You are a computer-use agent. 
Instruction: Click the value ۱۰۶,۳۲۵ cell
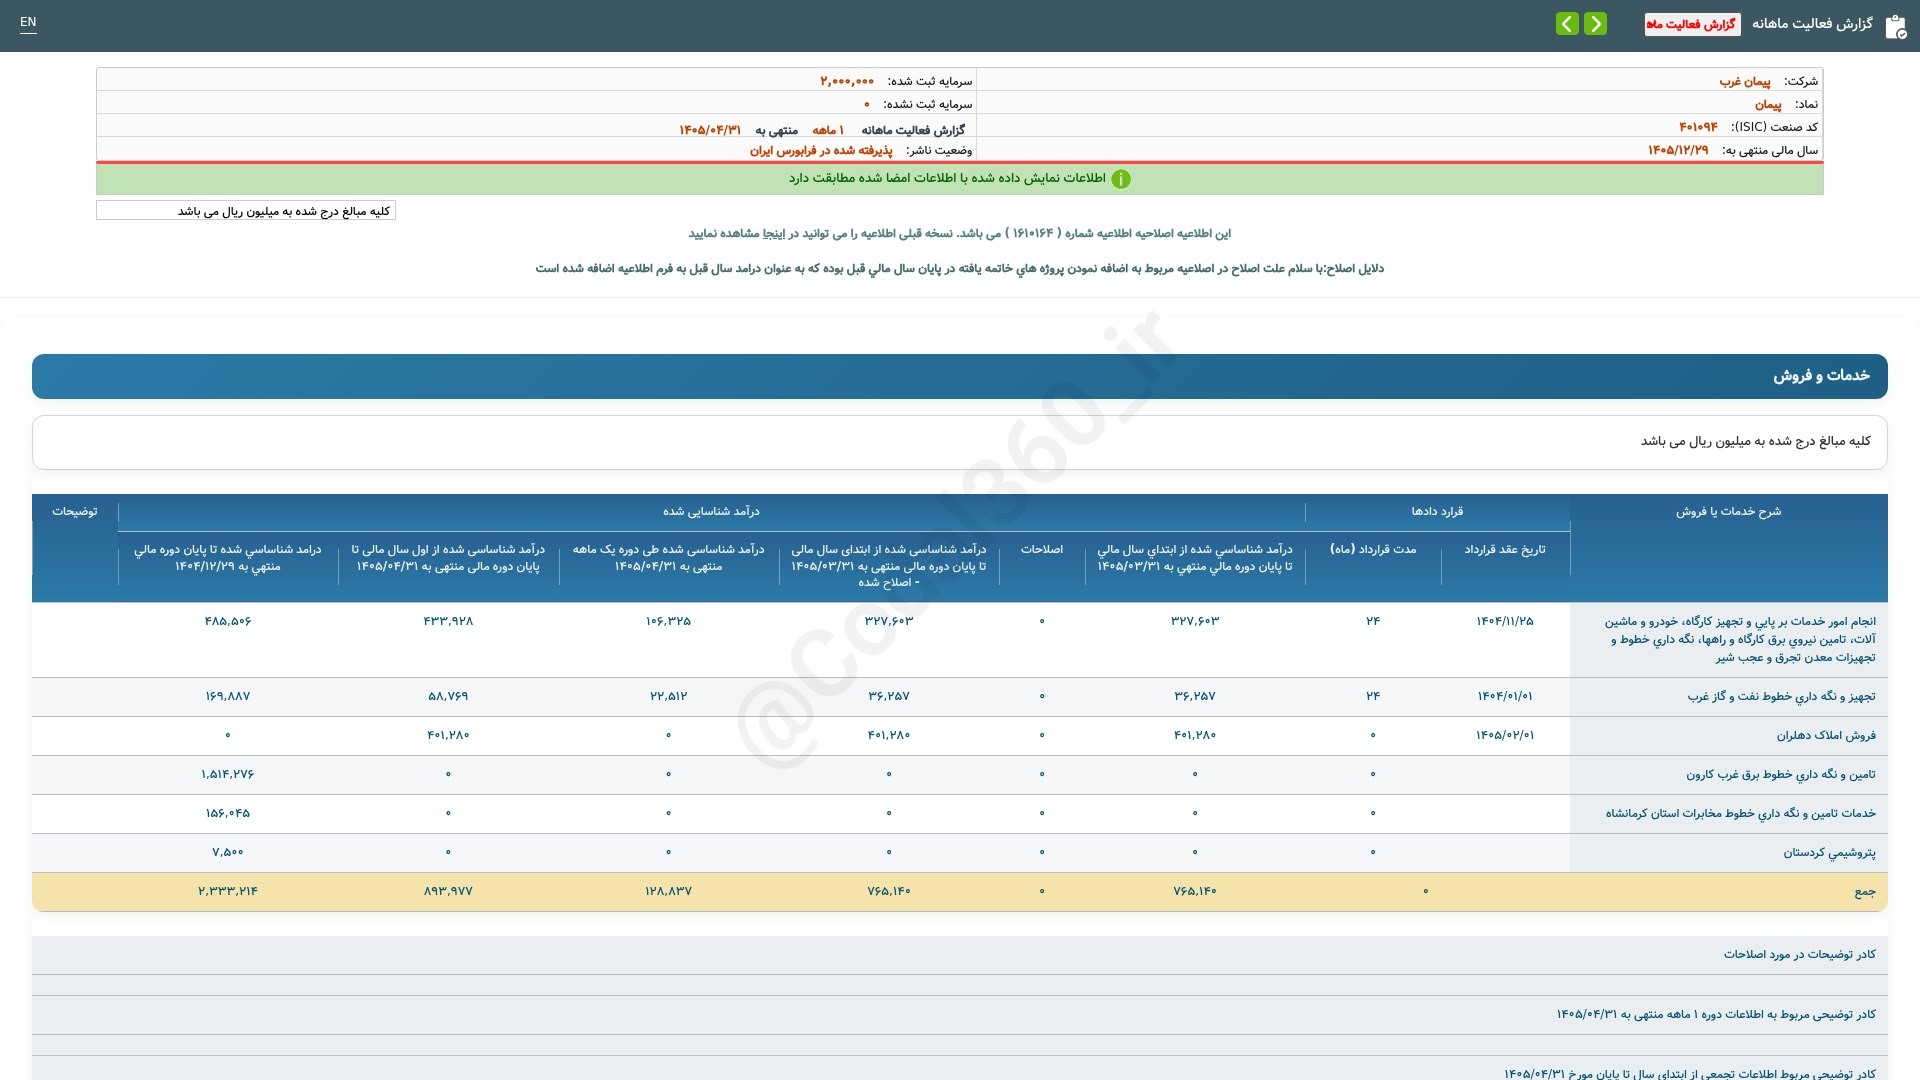pos(668,621)
